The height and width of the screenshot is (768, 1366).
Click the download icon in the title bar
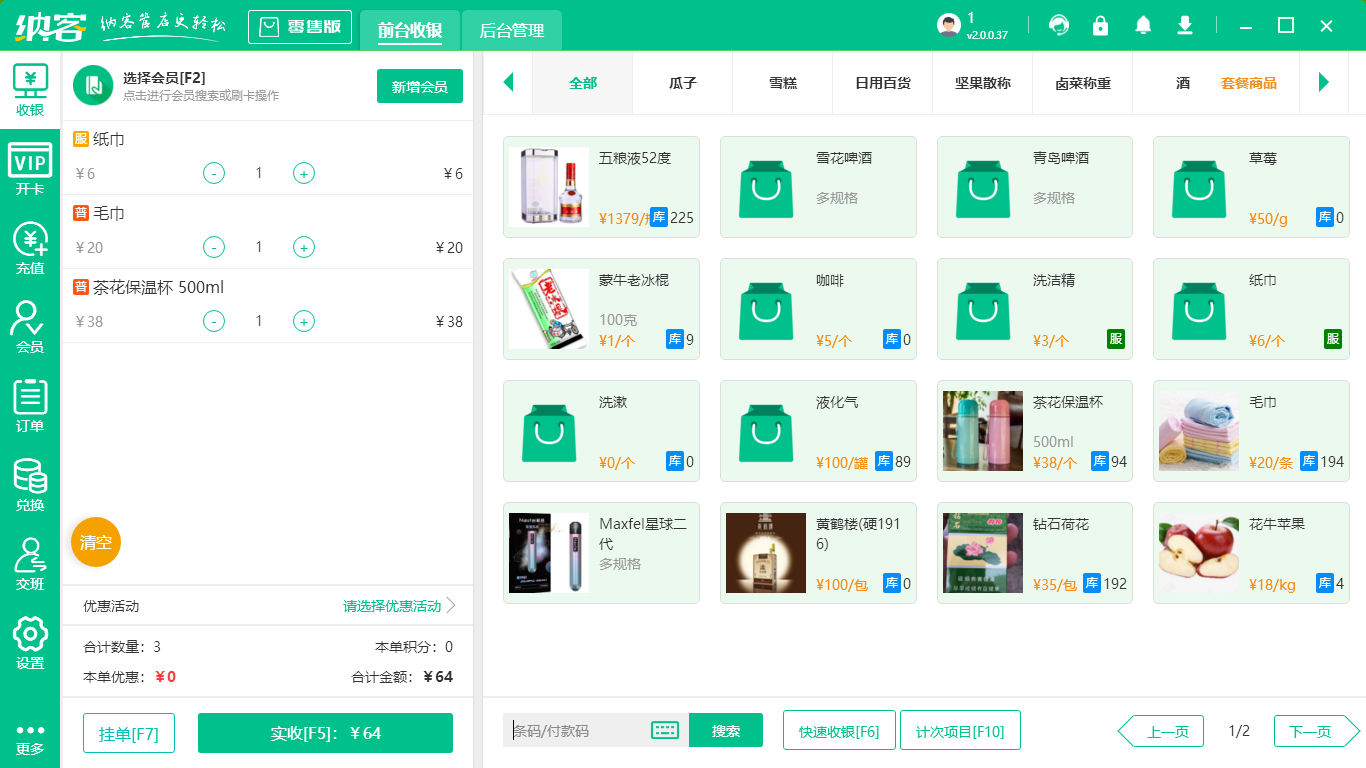click(1184, 24)
